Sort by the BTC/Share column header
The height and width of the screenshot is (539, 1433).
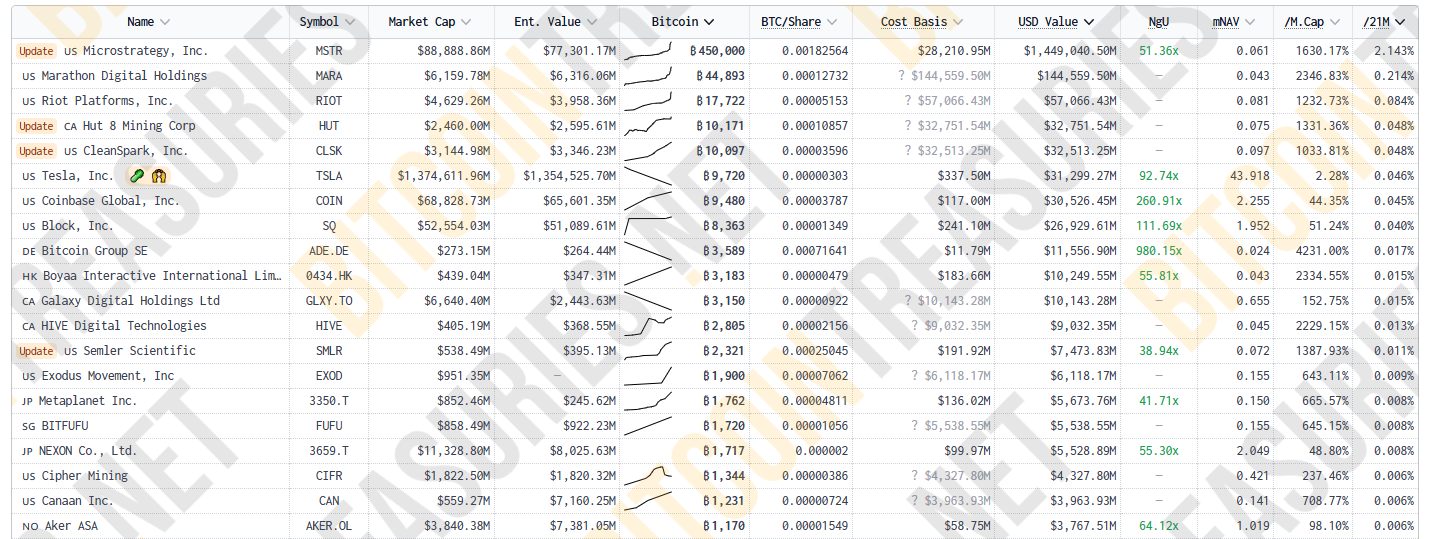tap(800, 21)
